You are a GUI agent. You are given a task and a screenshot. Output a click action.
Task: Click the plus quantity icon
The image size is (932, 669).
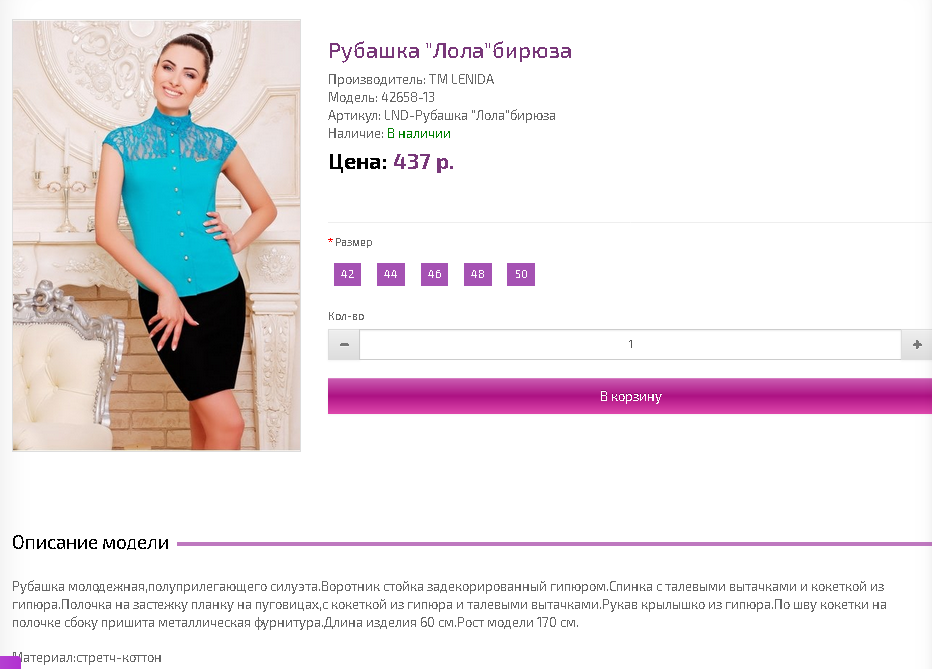point(917,345)
